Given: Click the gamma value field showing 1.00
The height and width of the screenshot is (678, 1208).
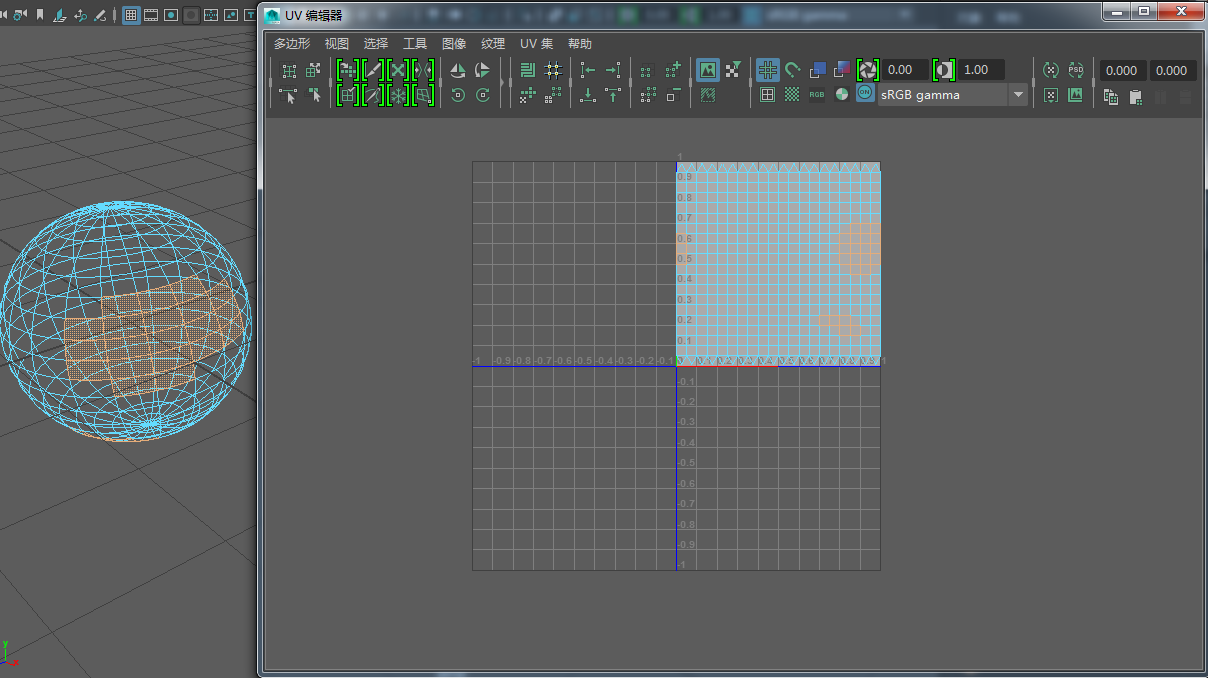Looking at the screenshot, I should coord(978,70).
